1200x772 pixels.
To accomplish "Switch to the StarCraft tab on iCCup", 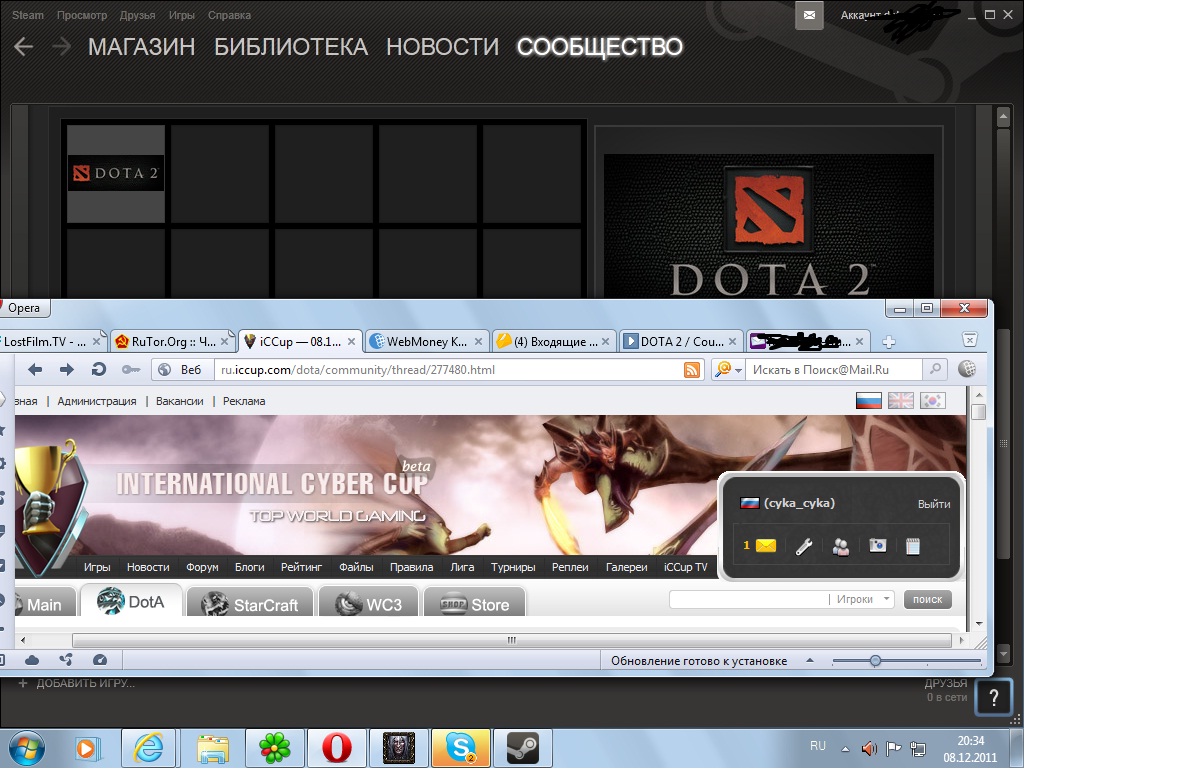I will (251, 603).
